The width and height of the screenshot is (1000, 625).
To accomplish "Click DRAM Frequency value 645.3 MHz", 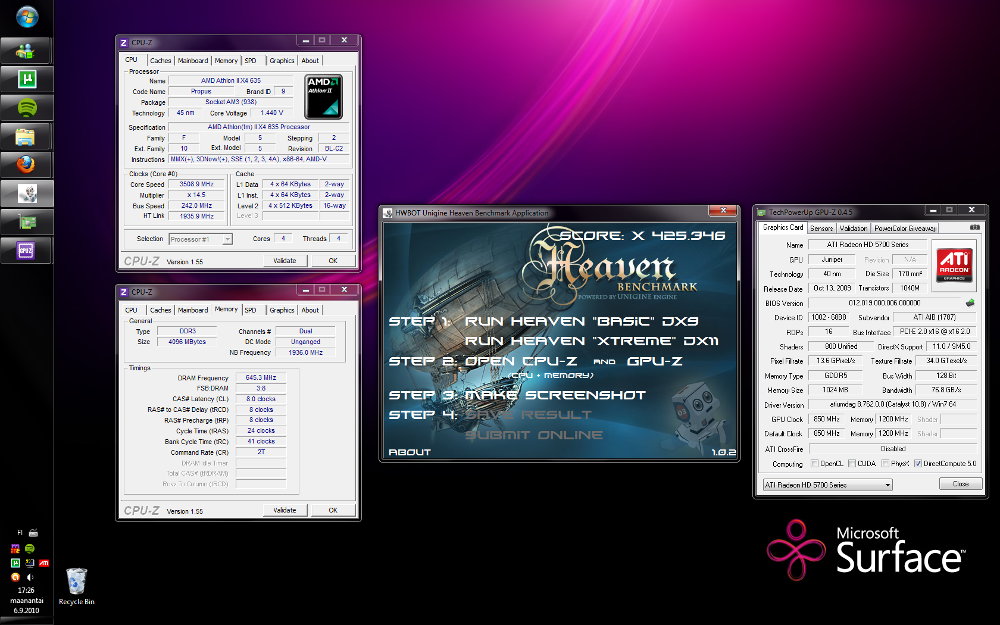I will tap(260, 378).
